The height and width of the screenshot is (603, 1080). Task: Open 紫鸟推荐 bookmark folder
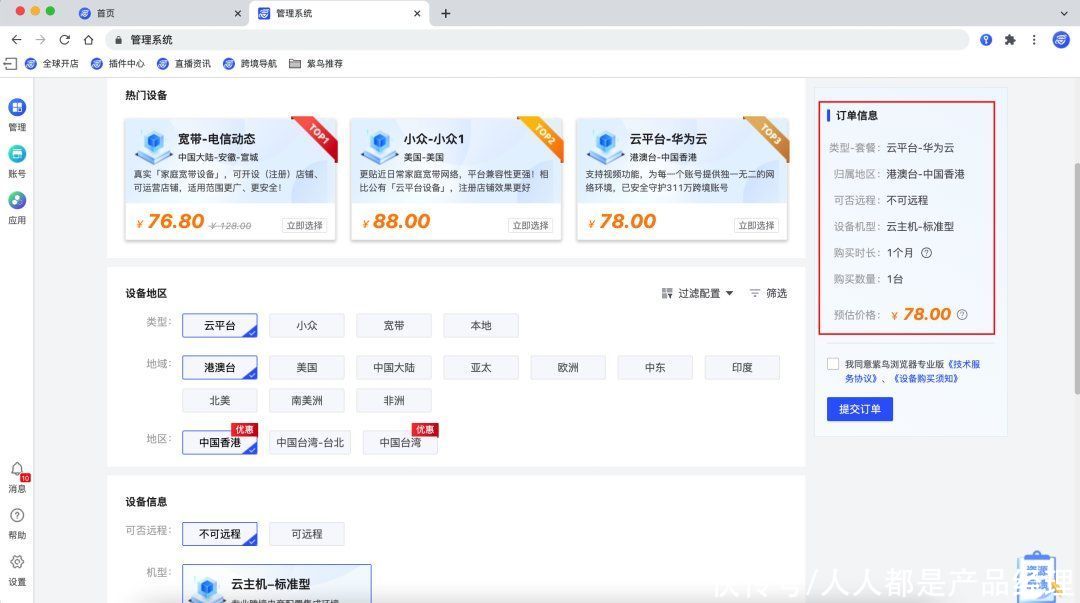click(x=315, y=63)
